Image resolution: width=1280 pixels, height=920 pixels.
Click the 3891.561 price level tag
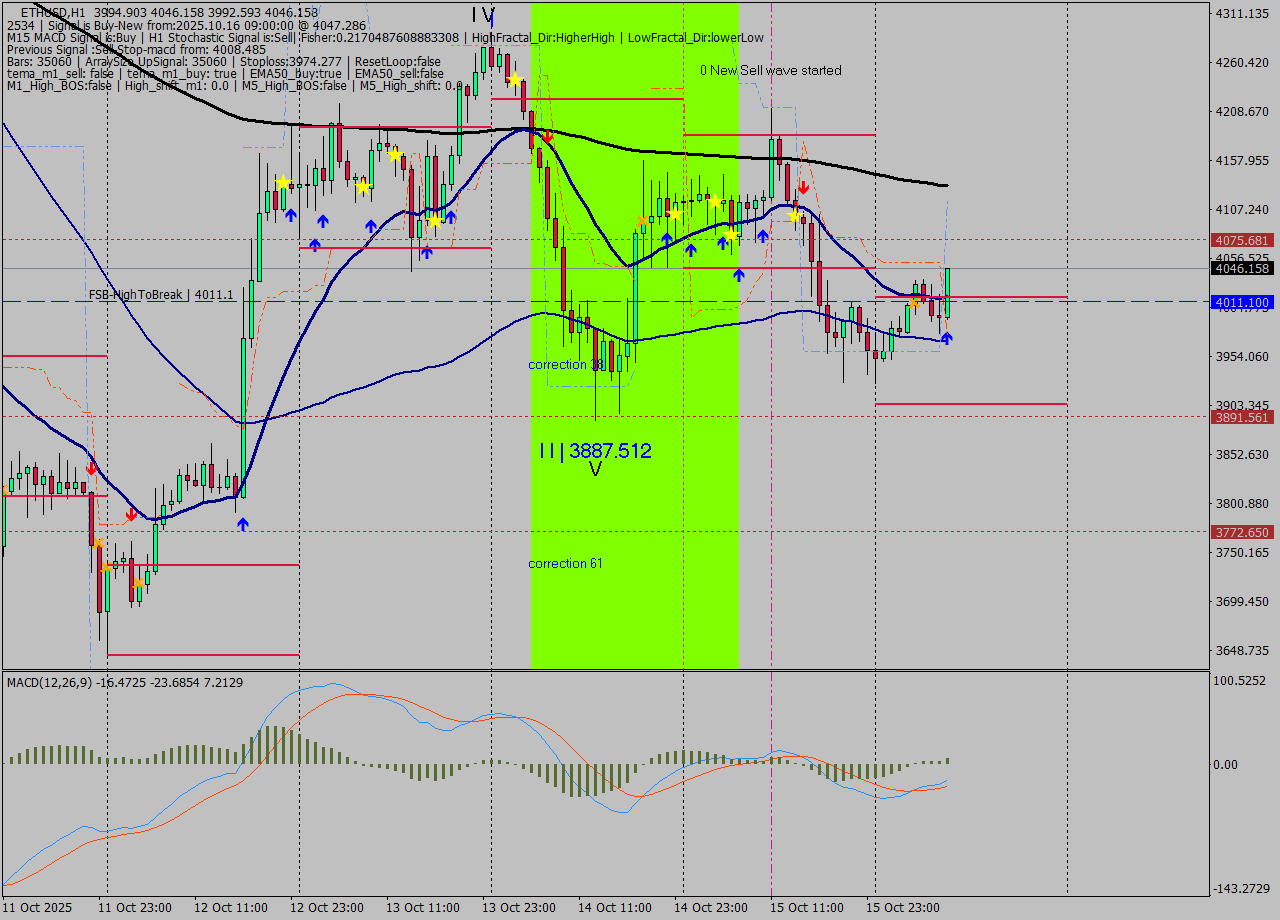(x=1241, y=417)
